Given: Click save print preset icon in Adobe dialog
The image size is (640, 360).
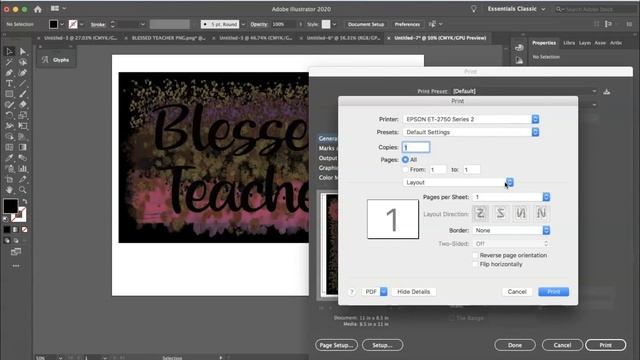Looking at the screenshot, I should coord(607,91).
